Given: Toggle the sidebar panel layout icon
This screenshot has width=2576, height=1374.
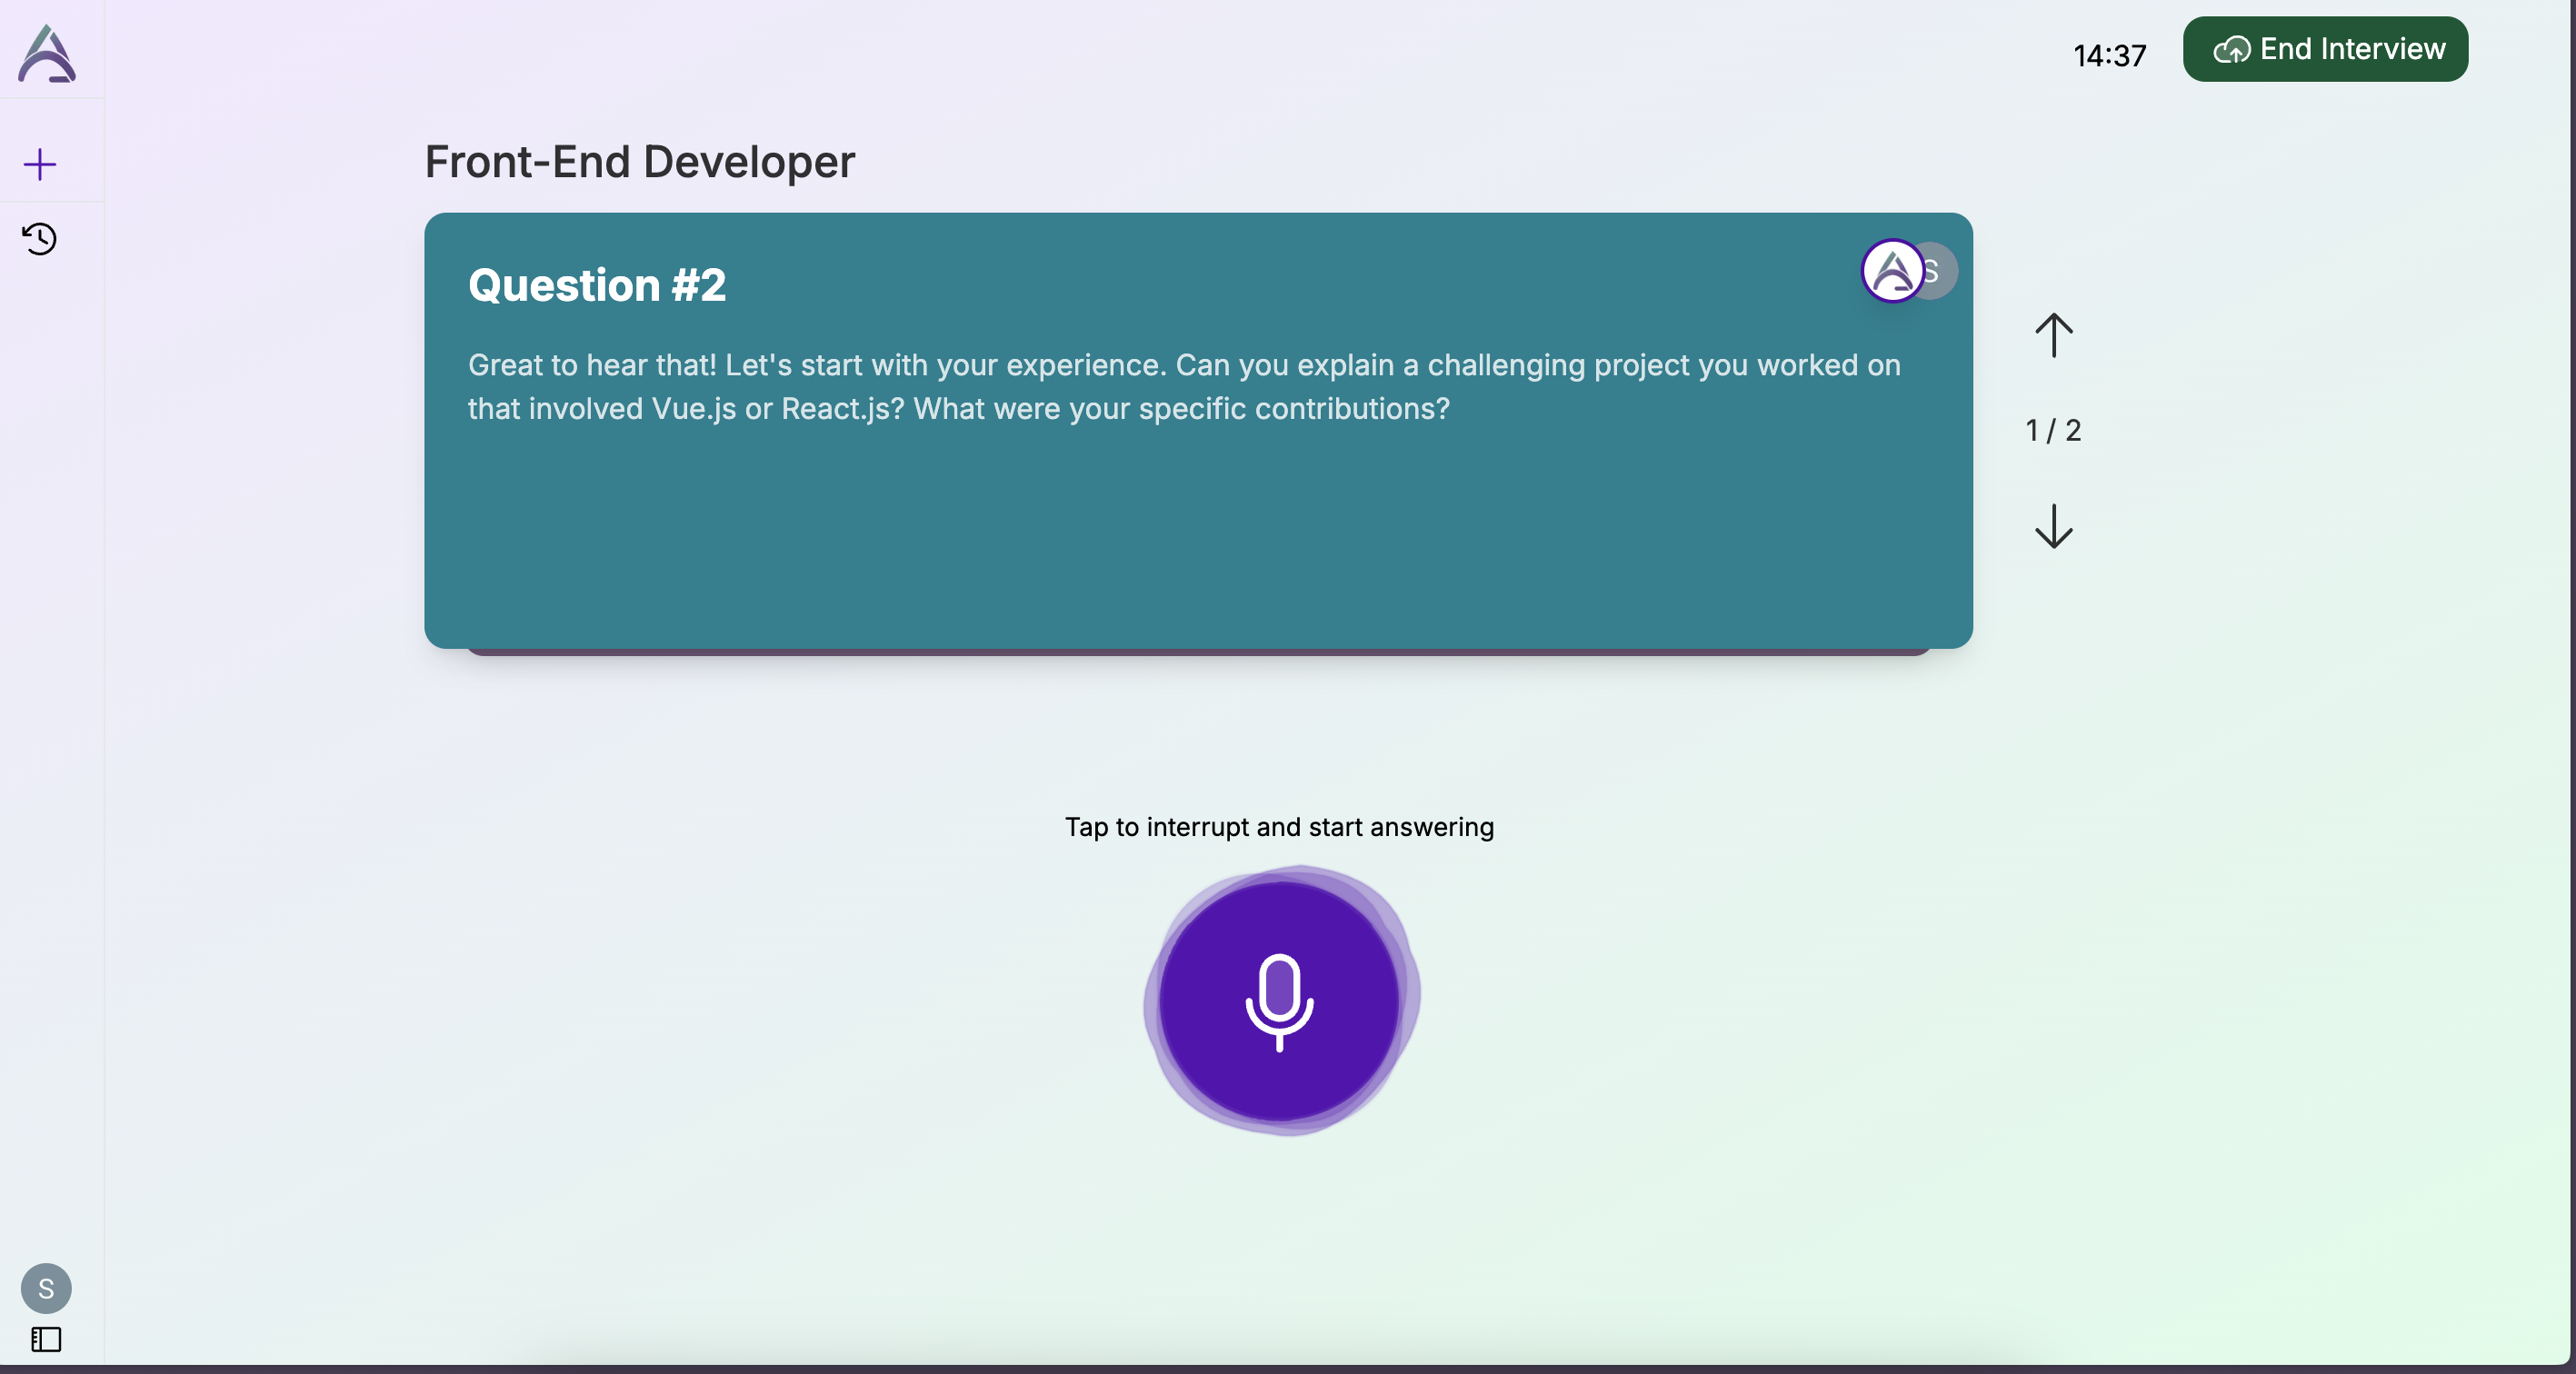Looking at the screenshot, I should [46, 1339].
